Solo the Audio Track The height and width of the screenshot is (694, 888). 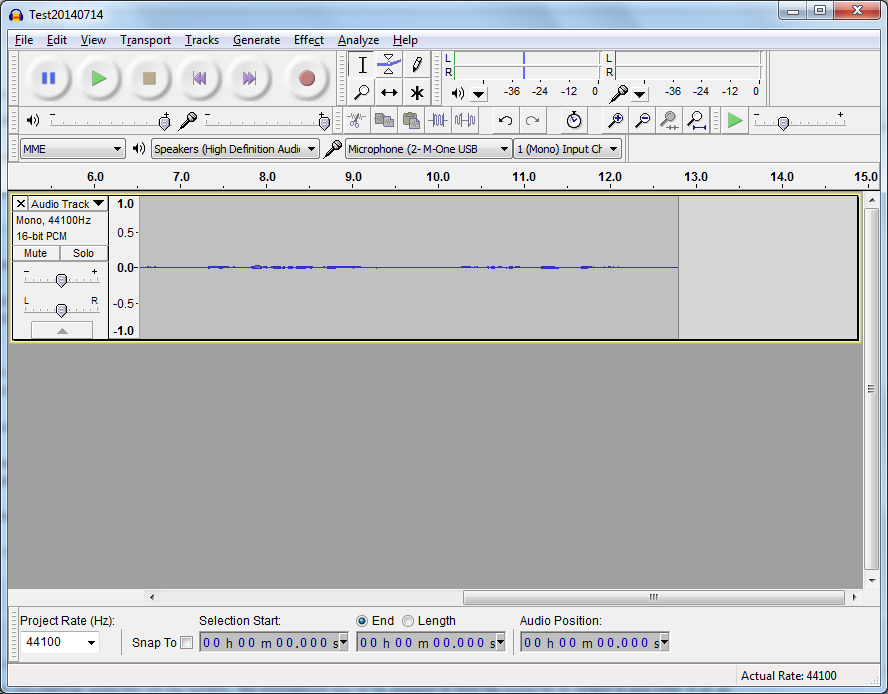point(83,253)
